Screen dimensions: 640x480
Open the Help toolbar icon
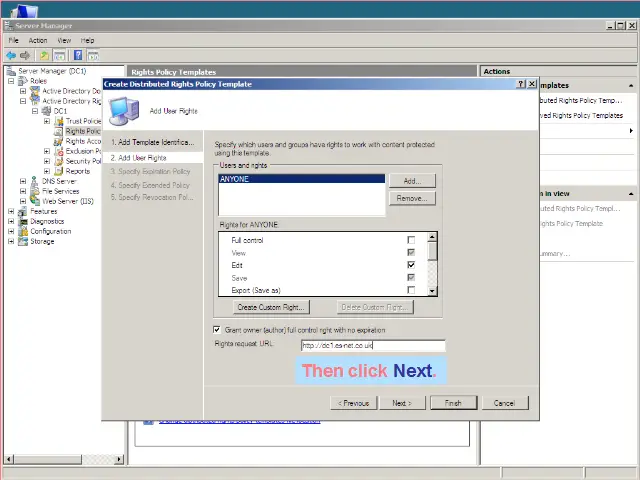(x=78, y=55)
